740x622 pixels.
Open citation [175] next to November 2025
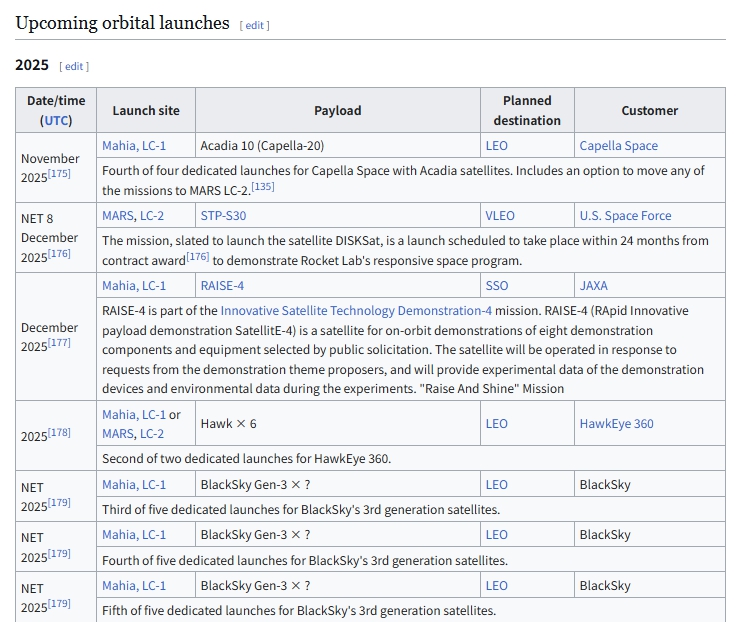[x=59, y=173]
